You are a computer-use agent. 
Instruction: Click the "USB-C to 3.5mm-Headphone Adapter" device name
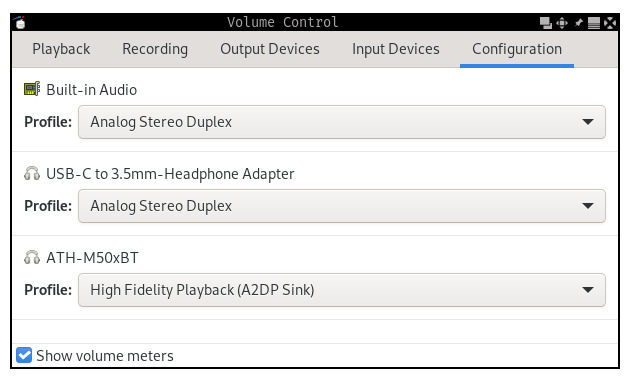point(170,174)
